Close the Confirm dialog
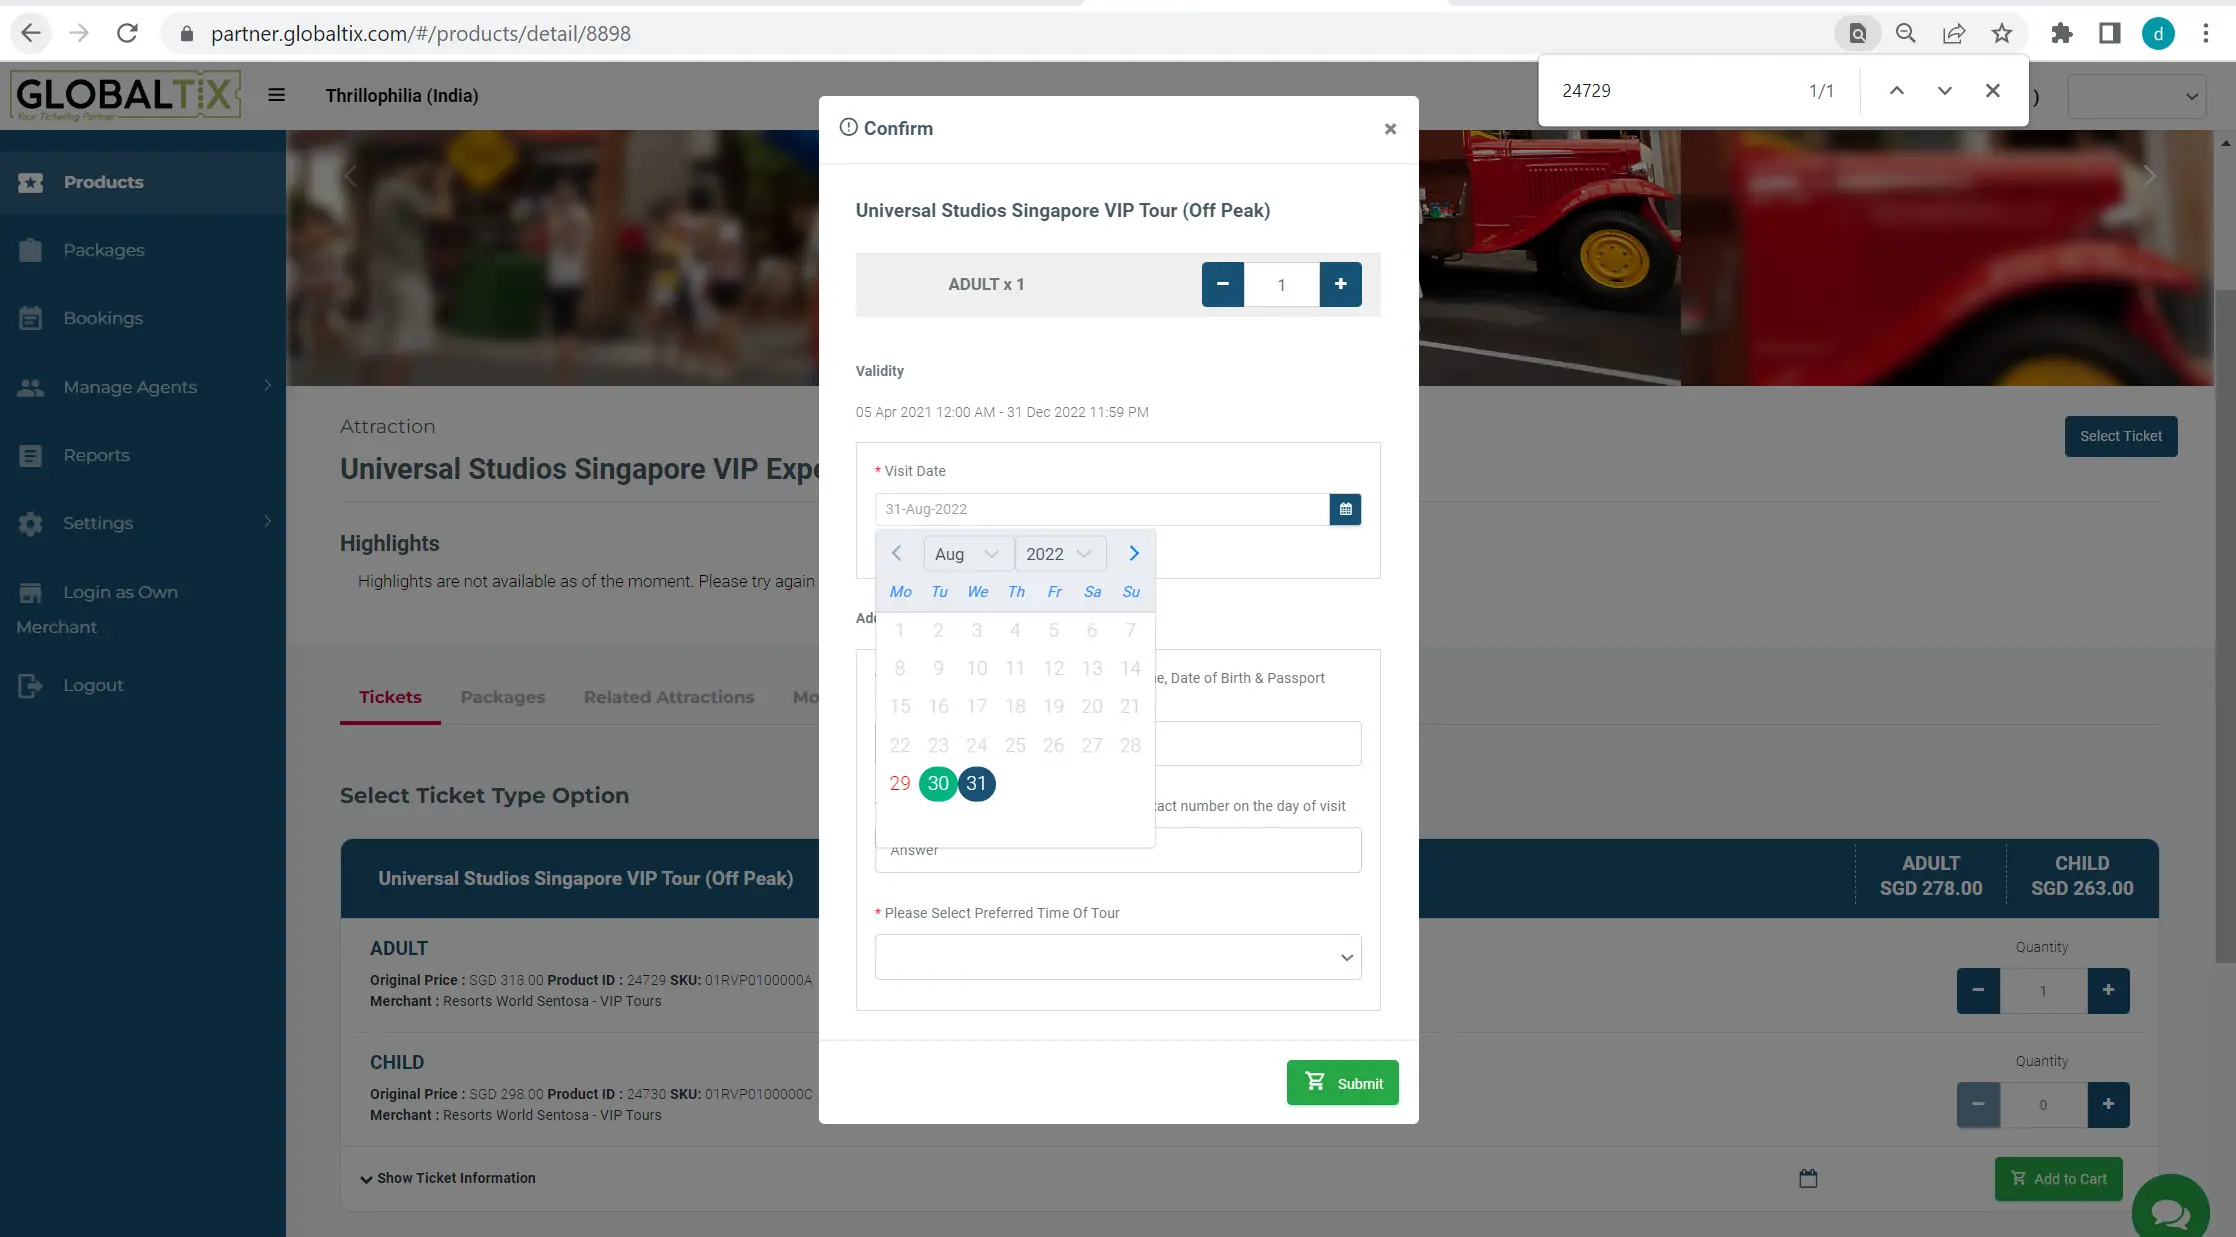This screenshot has height=1237, width=2236. 1390,129
